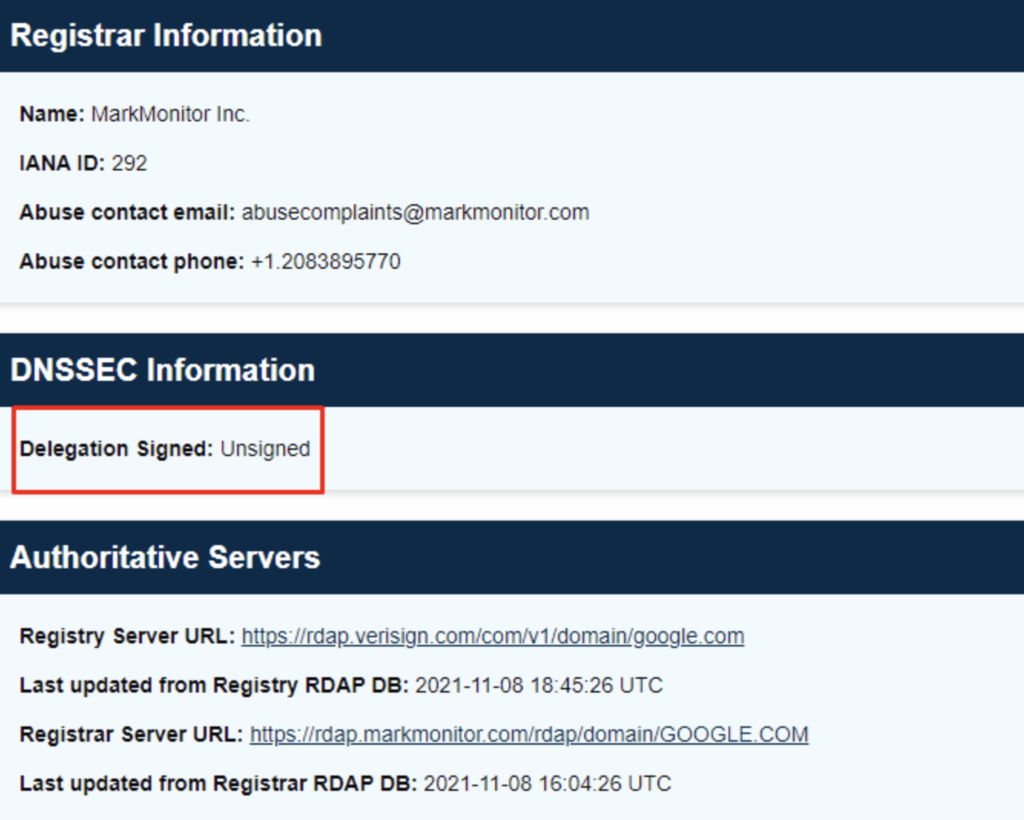The image size is (1024, 820).
Task: Click the IANA ID value 292
Action: (x=133, y=163)
